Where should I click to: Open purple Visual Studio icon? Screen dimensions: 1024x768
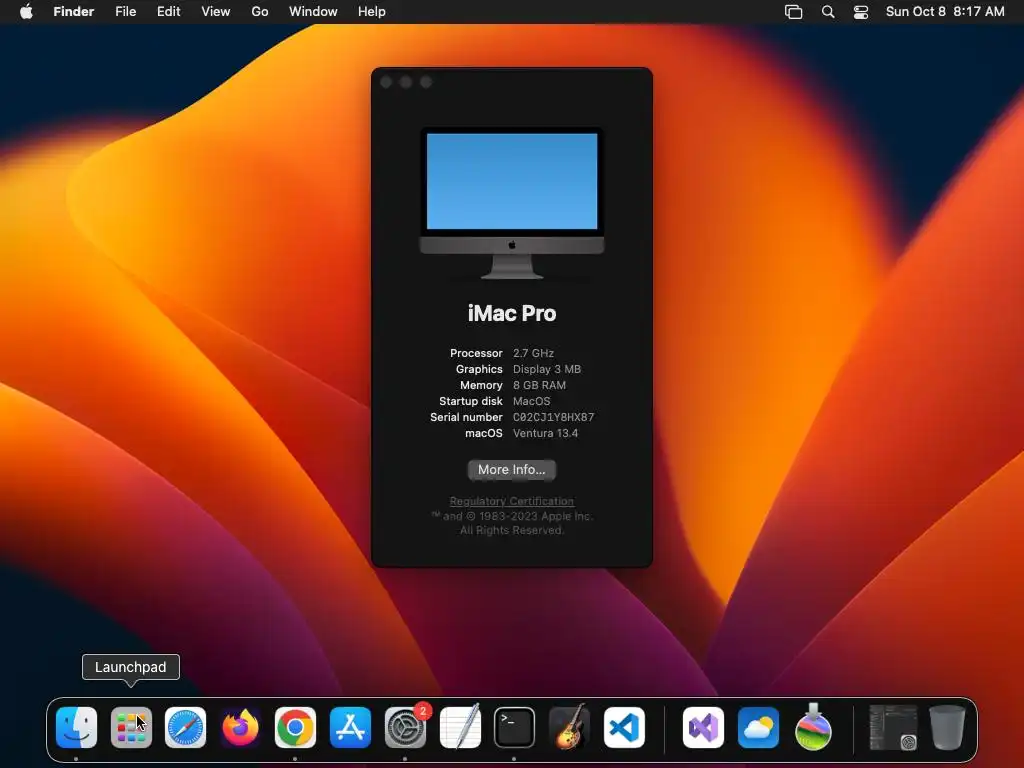pos(703,727)
